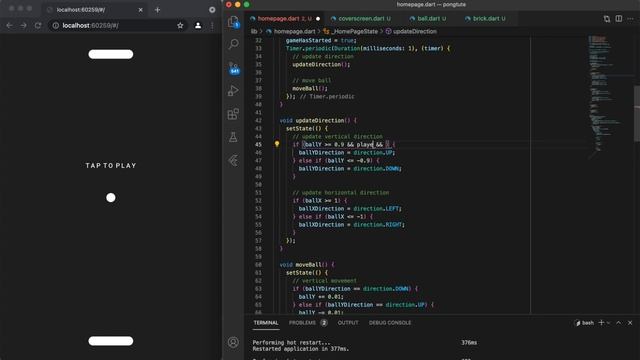Open the Accounts icon in activity bar
Screen dimensions: 640x360
pos(233,342)
